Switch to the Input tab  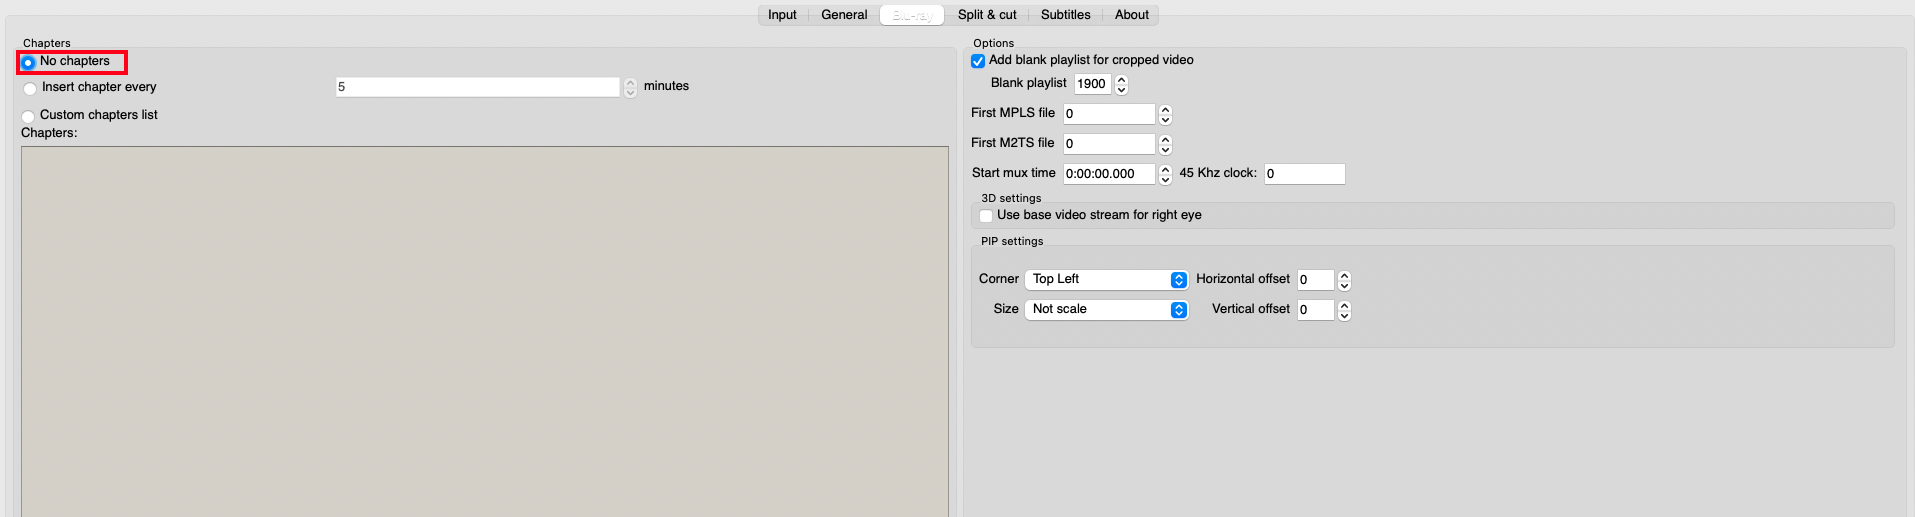pos(782,15)
